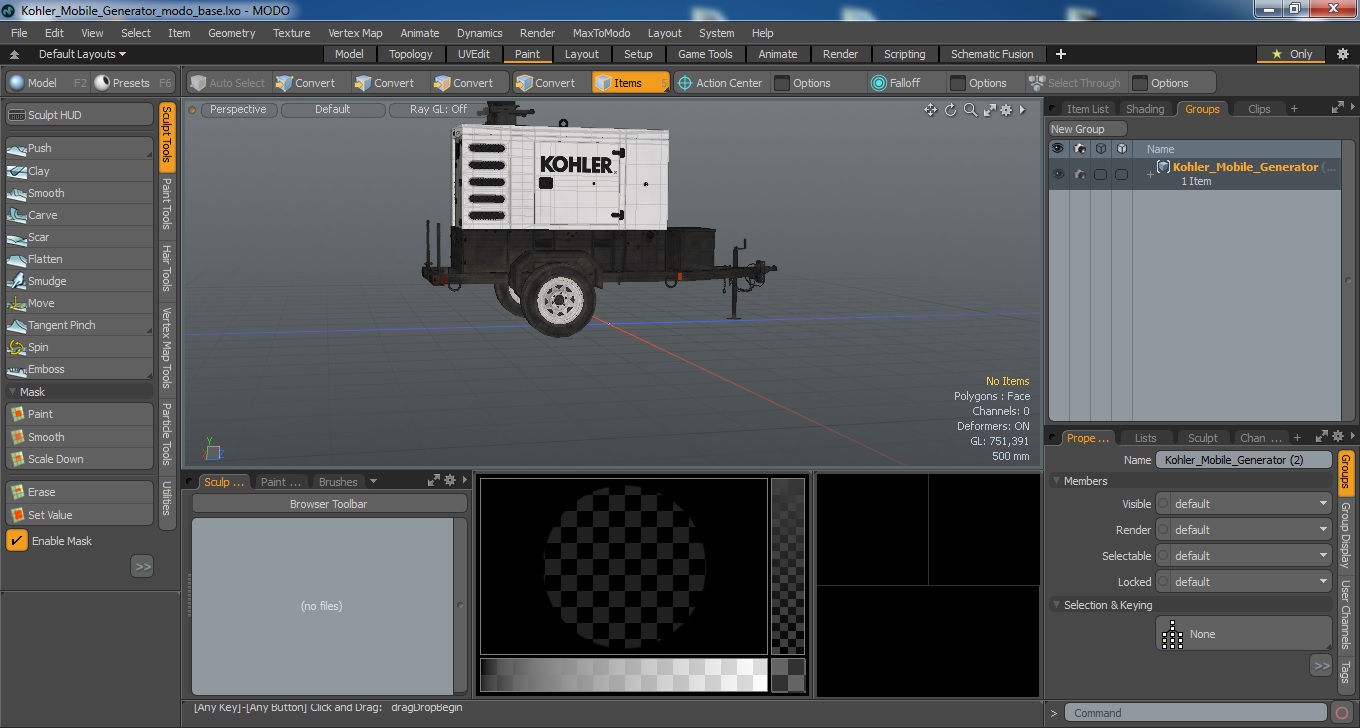
Task: Open the Locked dropdown in Members
Action: click(x=1244, y=582)
